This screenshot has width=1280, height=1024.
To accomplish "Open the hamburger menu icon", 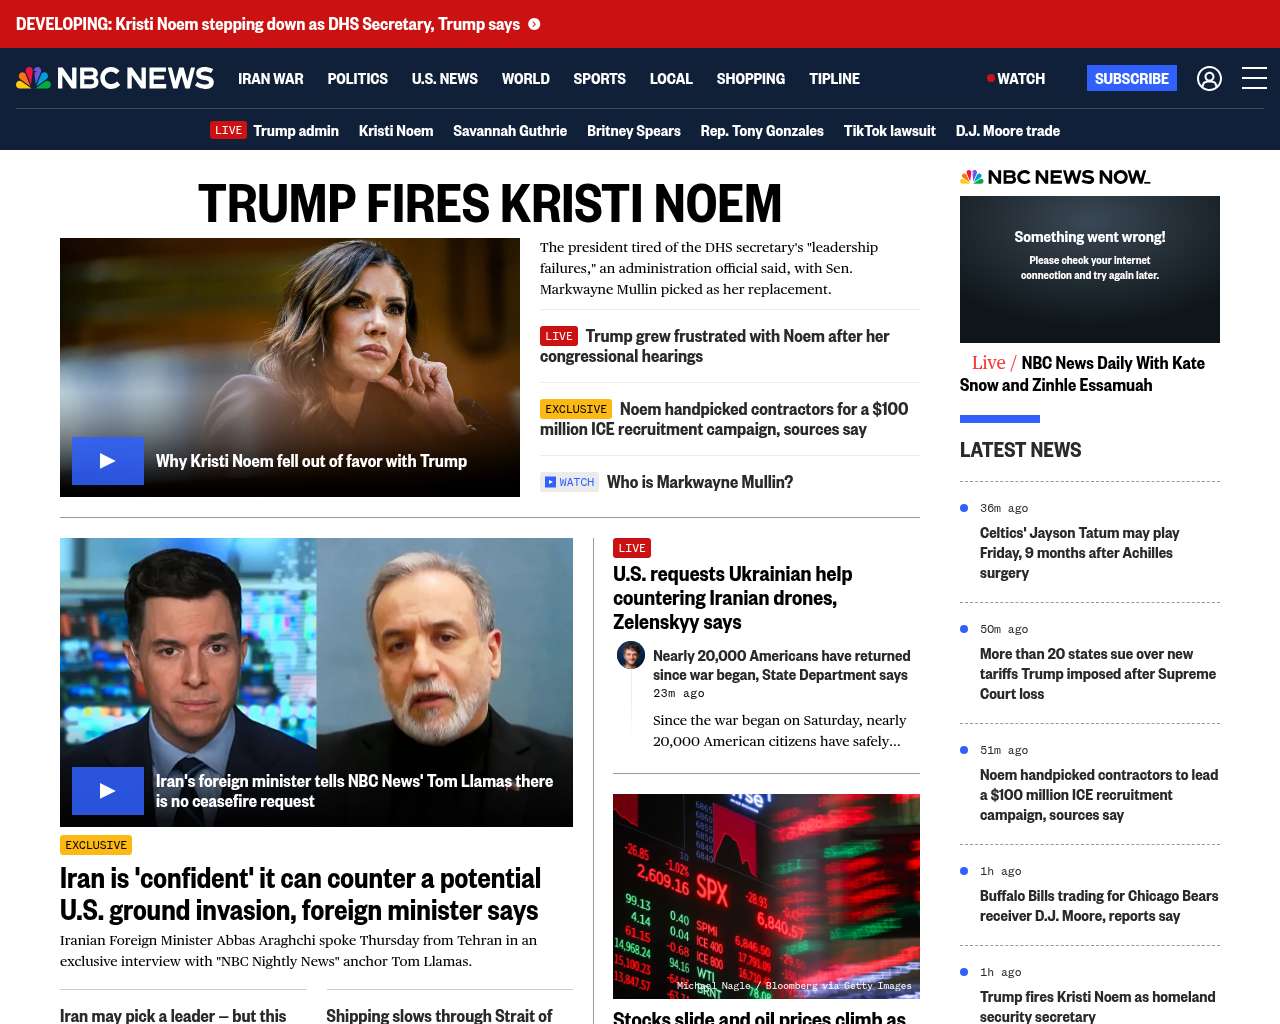I will [1254, 78].
